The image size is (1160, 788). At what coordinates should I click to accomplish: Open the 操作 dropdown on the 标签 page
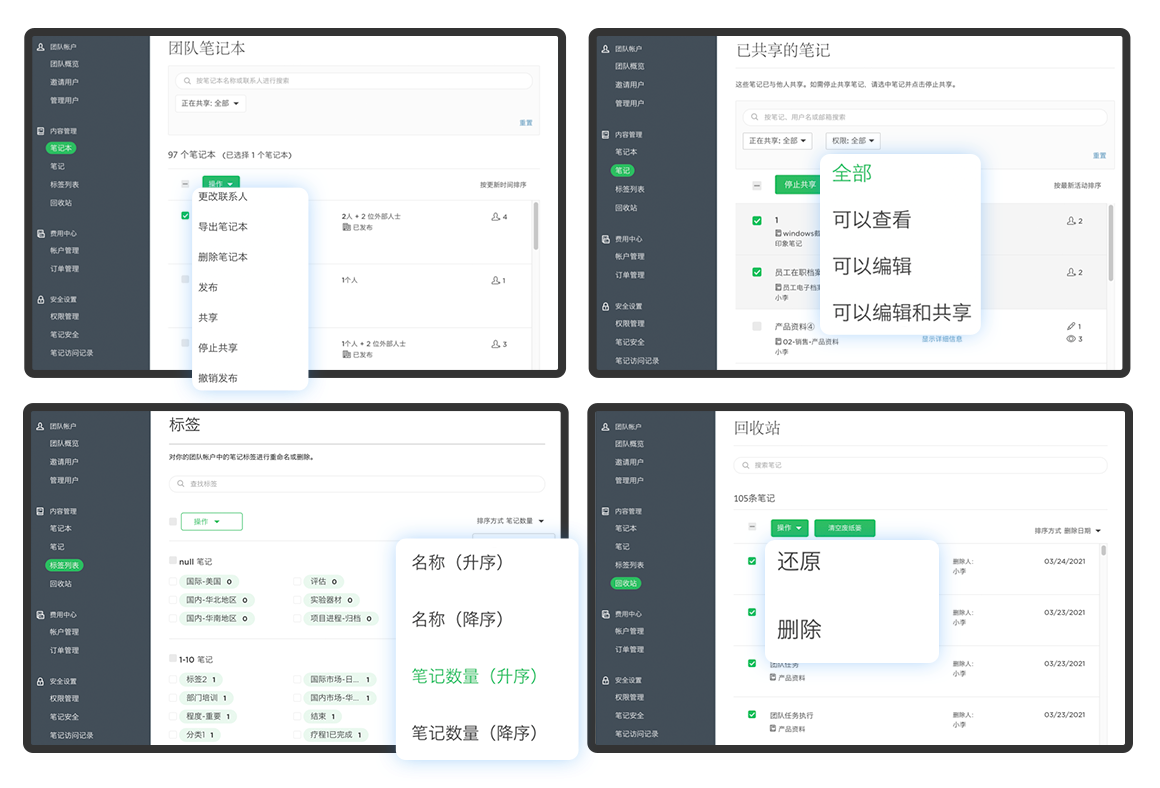pyautogui.click(x=211, y=522)
